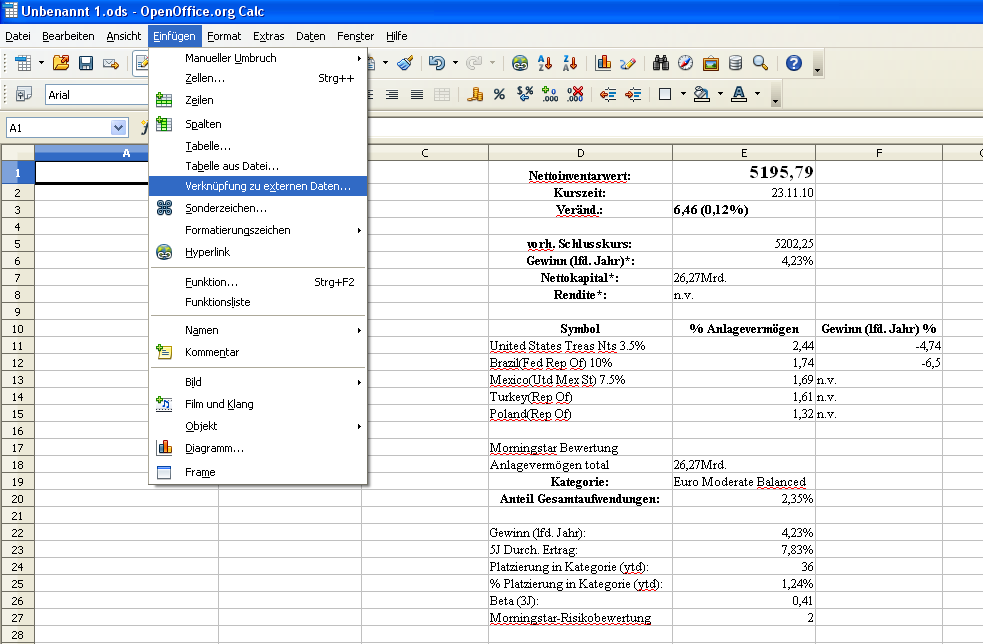Insert a chart via toolbar icon

coord(603,63)
